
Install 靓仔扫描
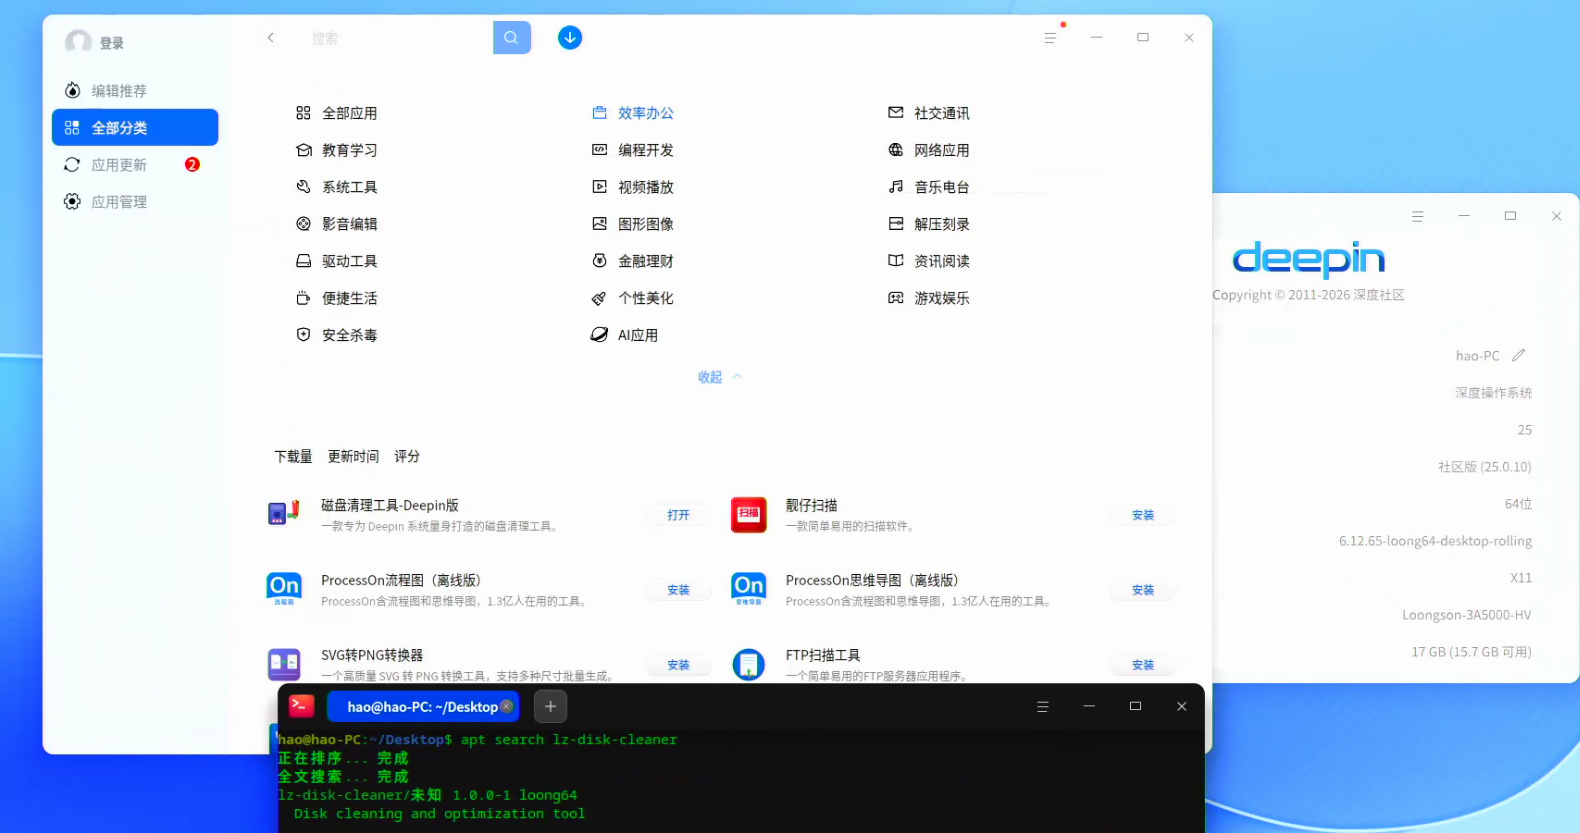pos(1143,515)
